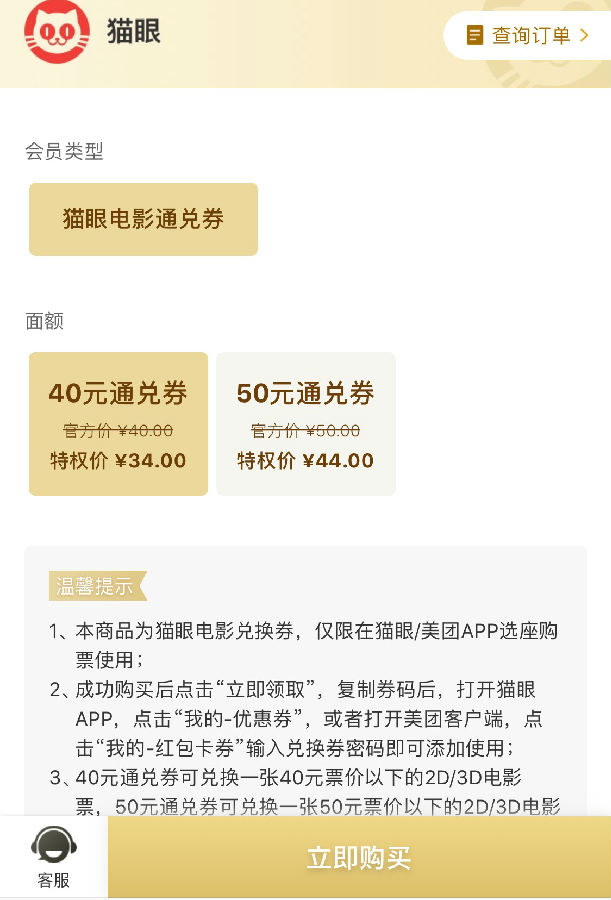The image size is (611, 900).
Task: Tap the customer service headset icon
Action: pos(53,846)
